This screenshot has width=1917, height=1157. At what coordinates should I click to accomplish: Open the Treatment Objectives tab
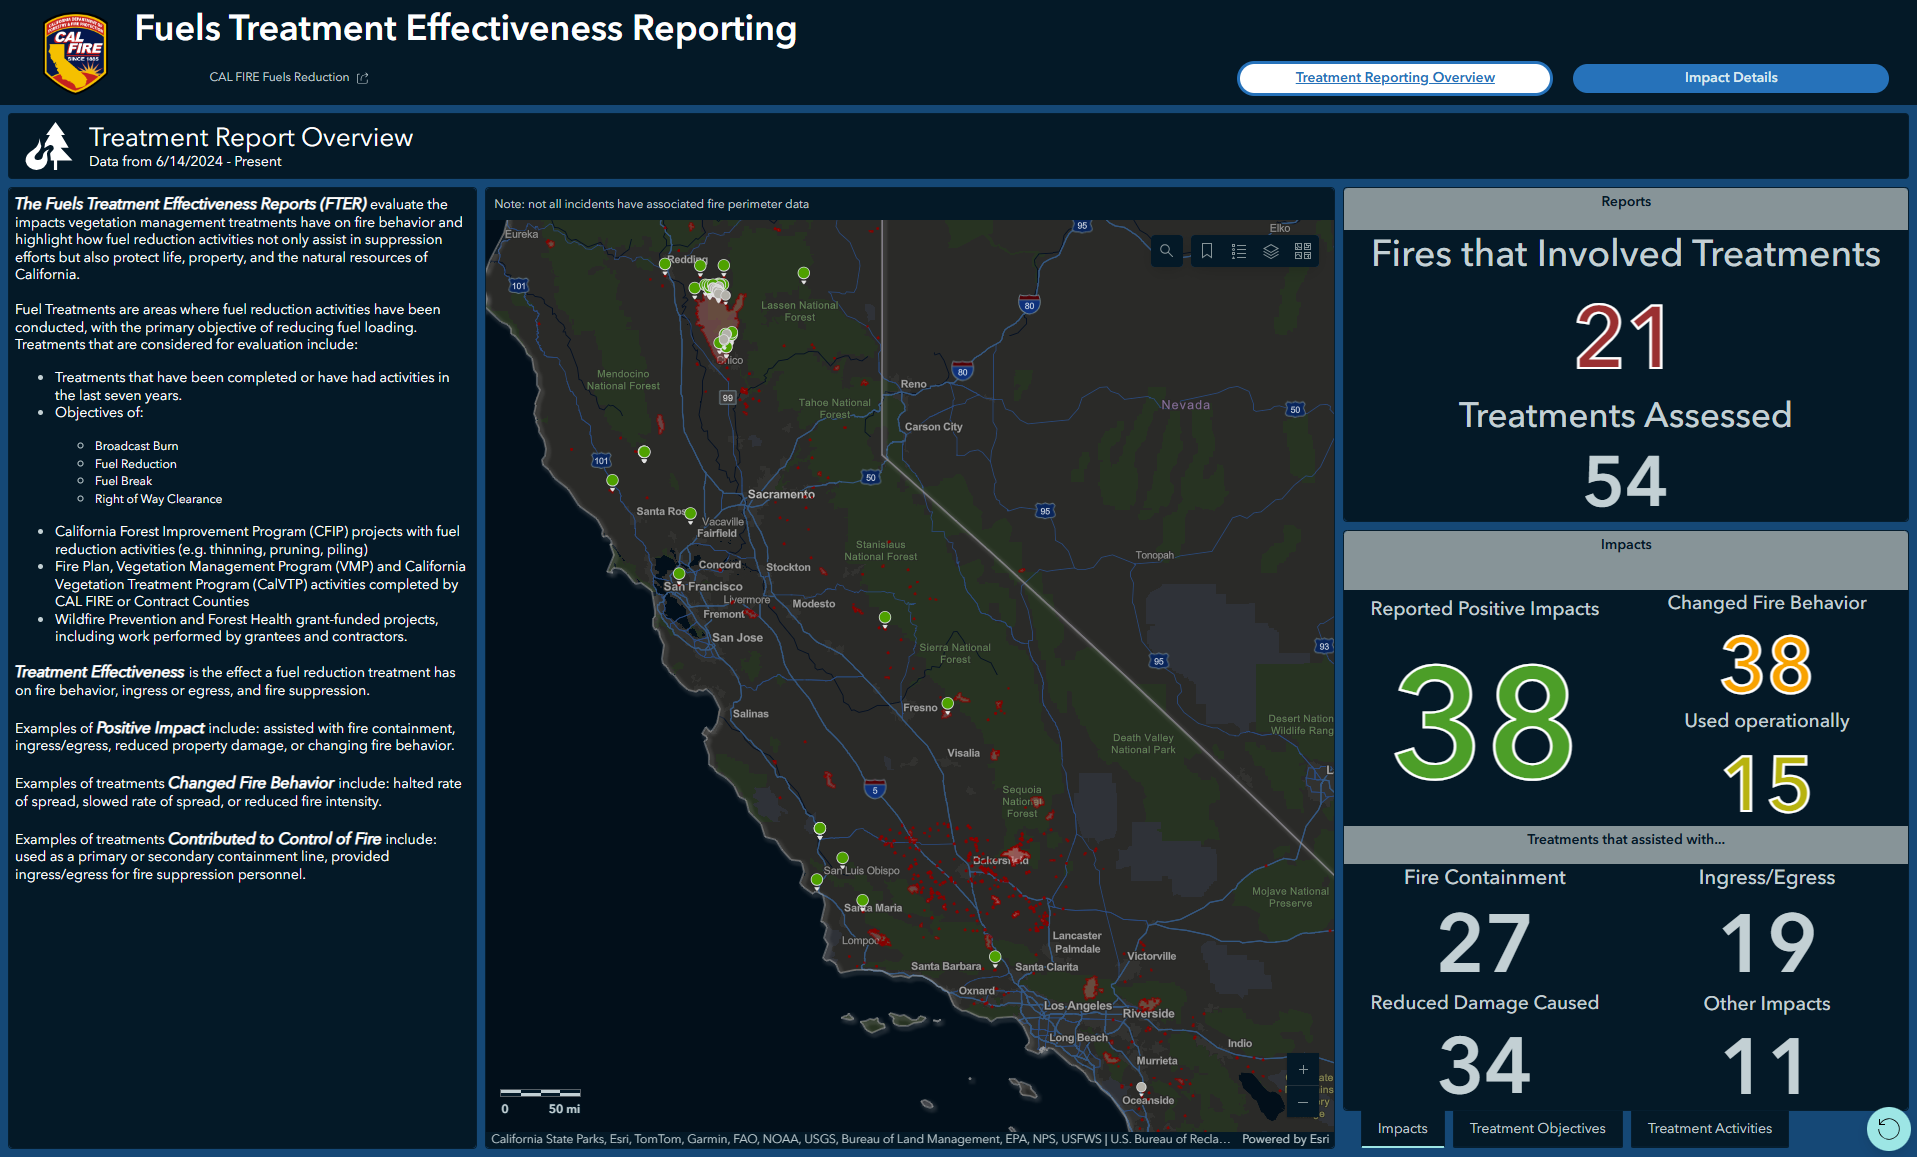1537,1129
